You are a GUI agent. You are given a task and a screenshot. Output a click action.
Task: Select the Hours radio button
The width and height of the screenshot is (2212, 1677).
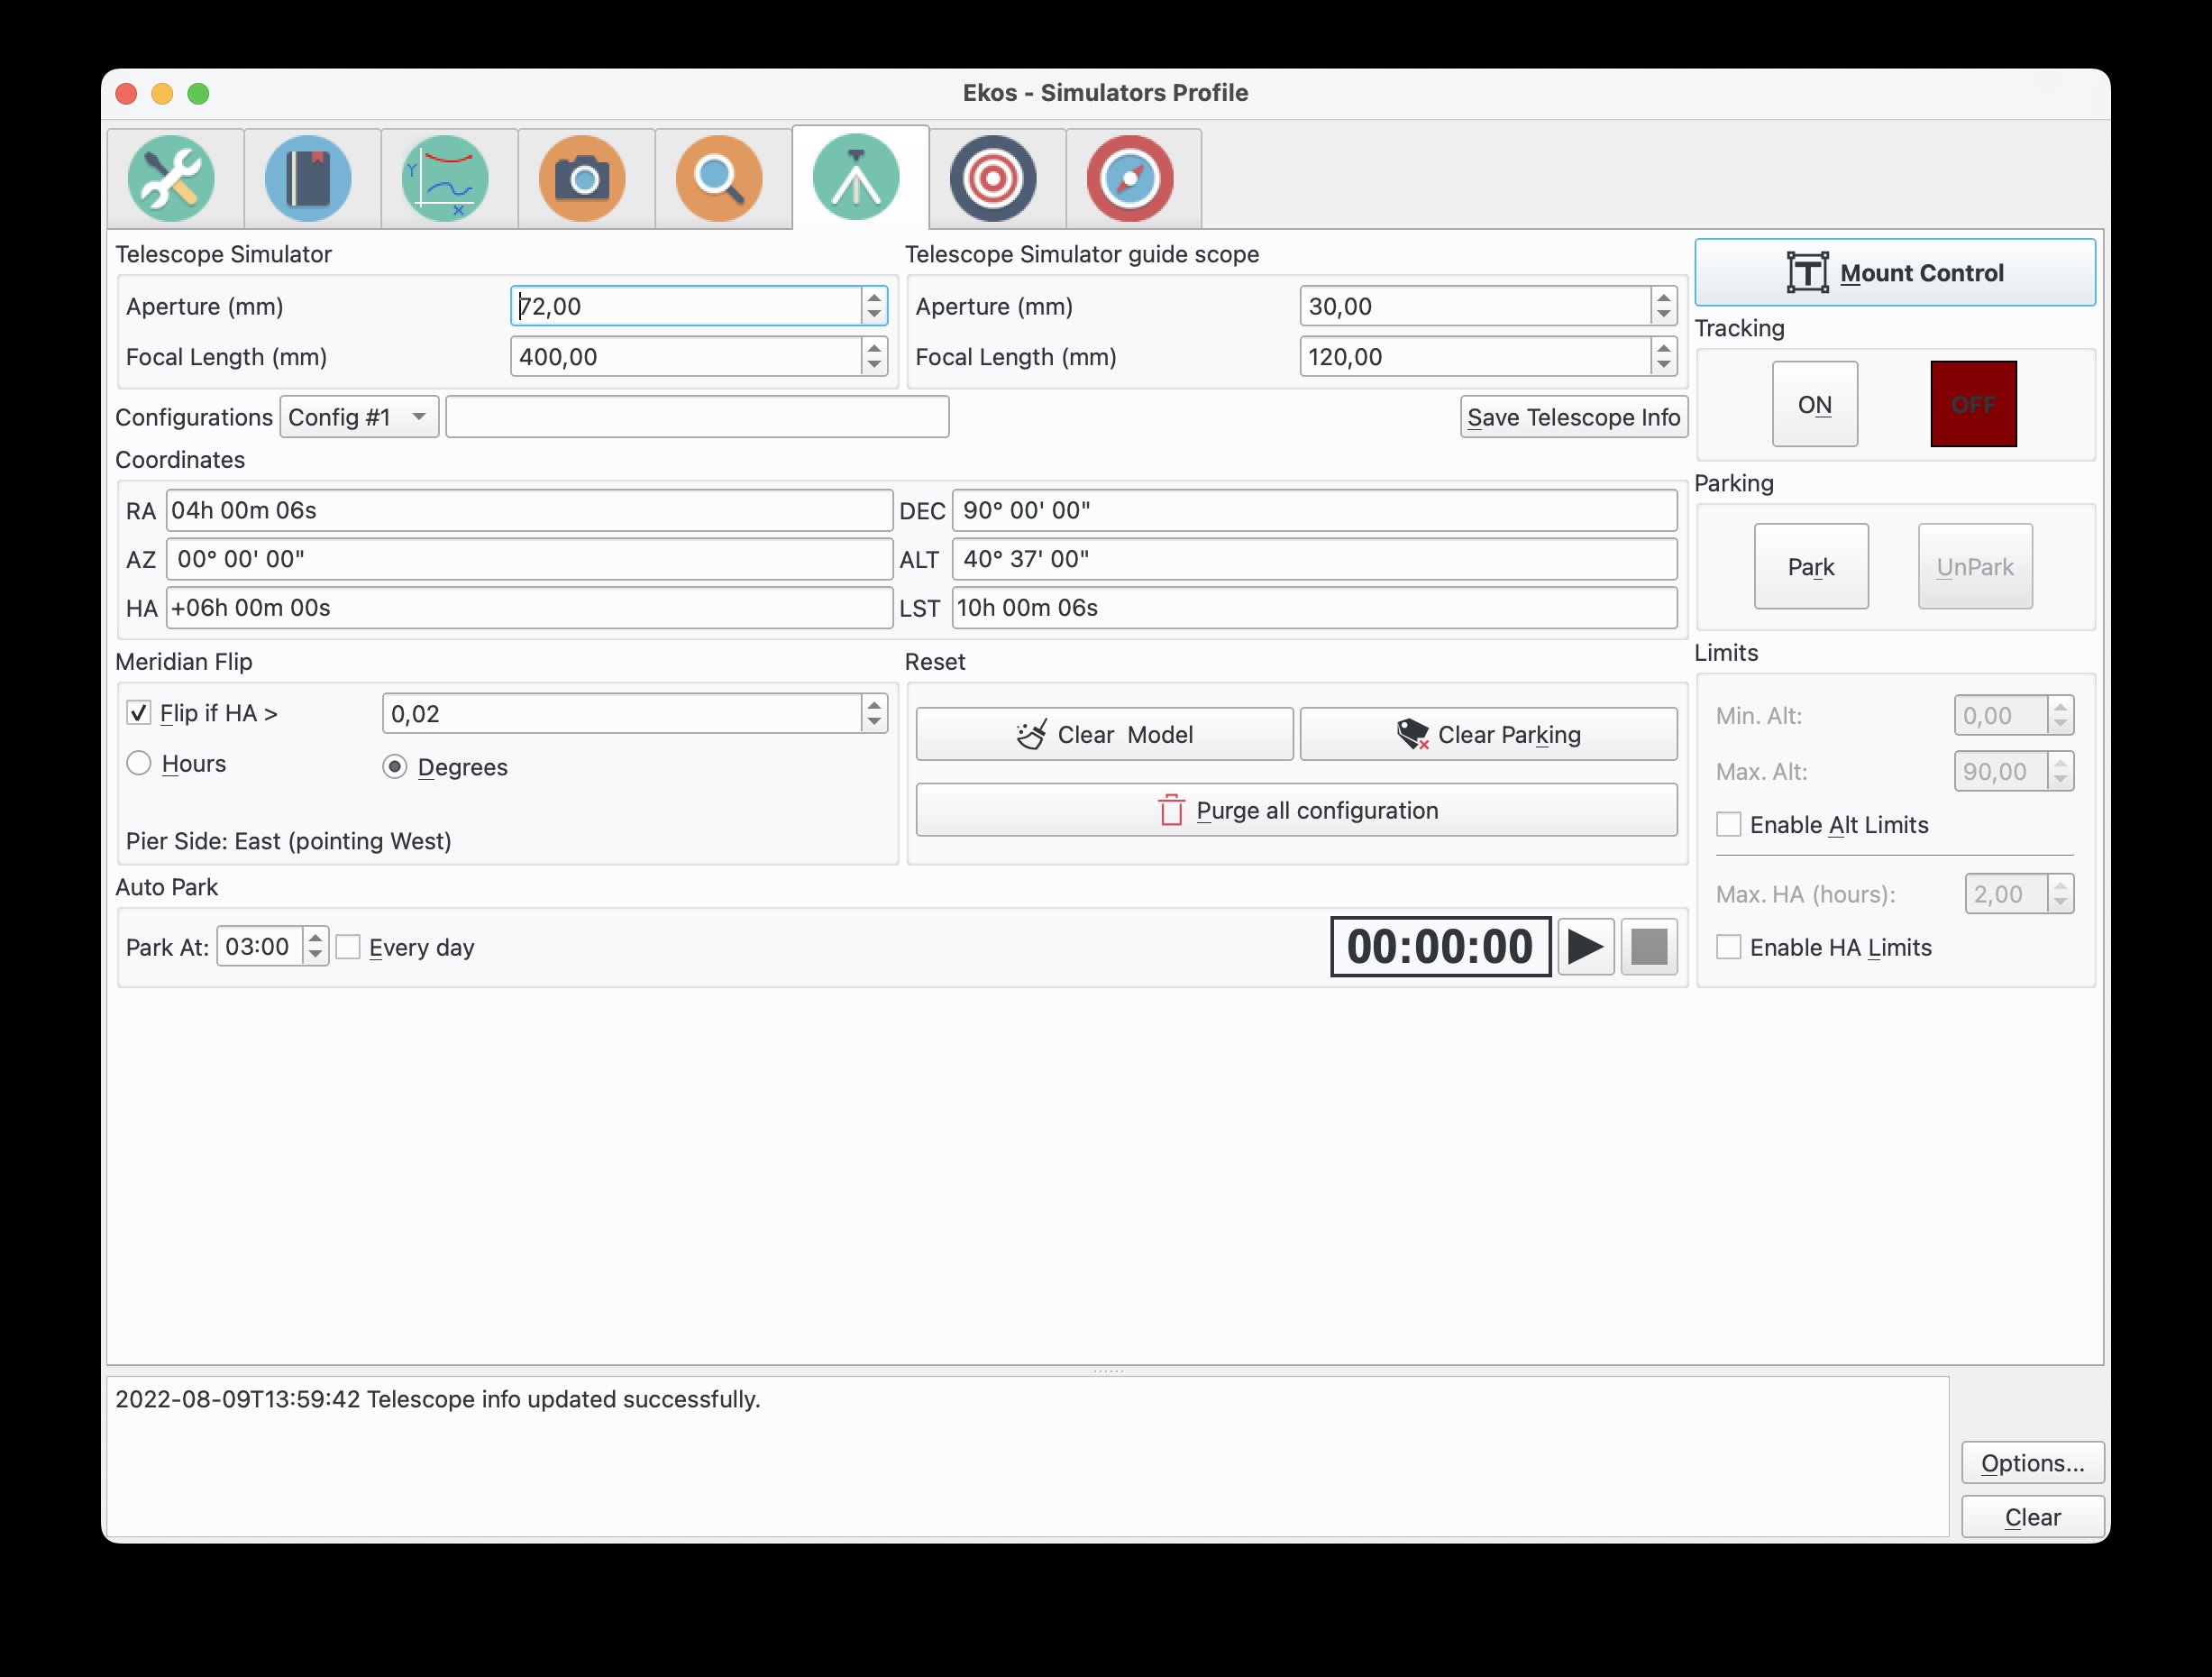139,764
